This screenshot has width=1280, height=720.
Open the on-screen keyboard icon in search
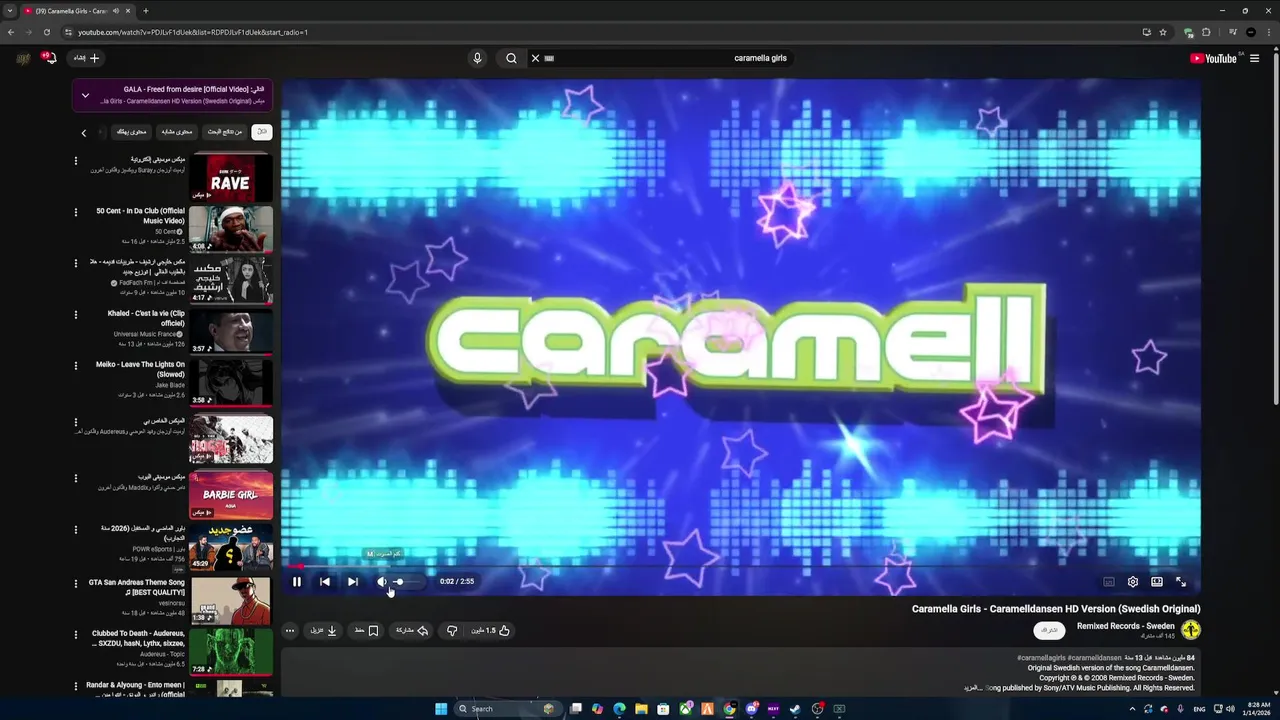point(549,58)
